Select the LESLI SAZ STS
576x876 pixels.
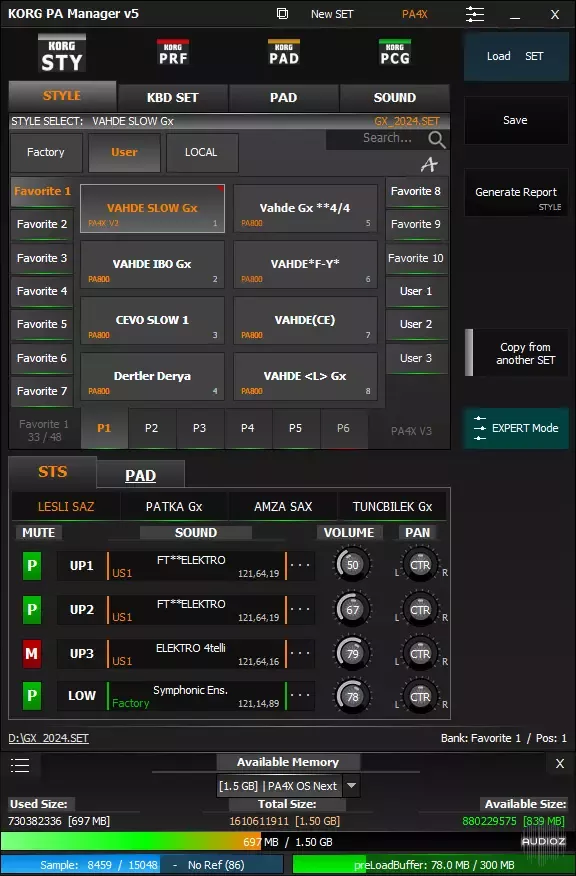click(x=66, y=507)
